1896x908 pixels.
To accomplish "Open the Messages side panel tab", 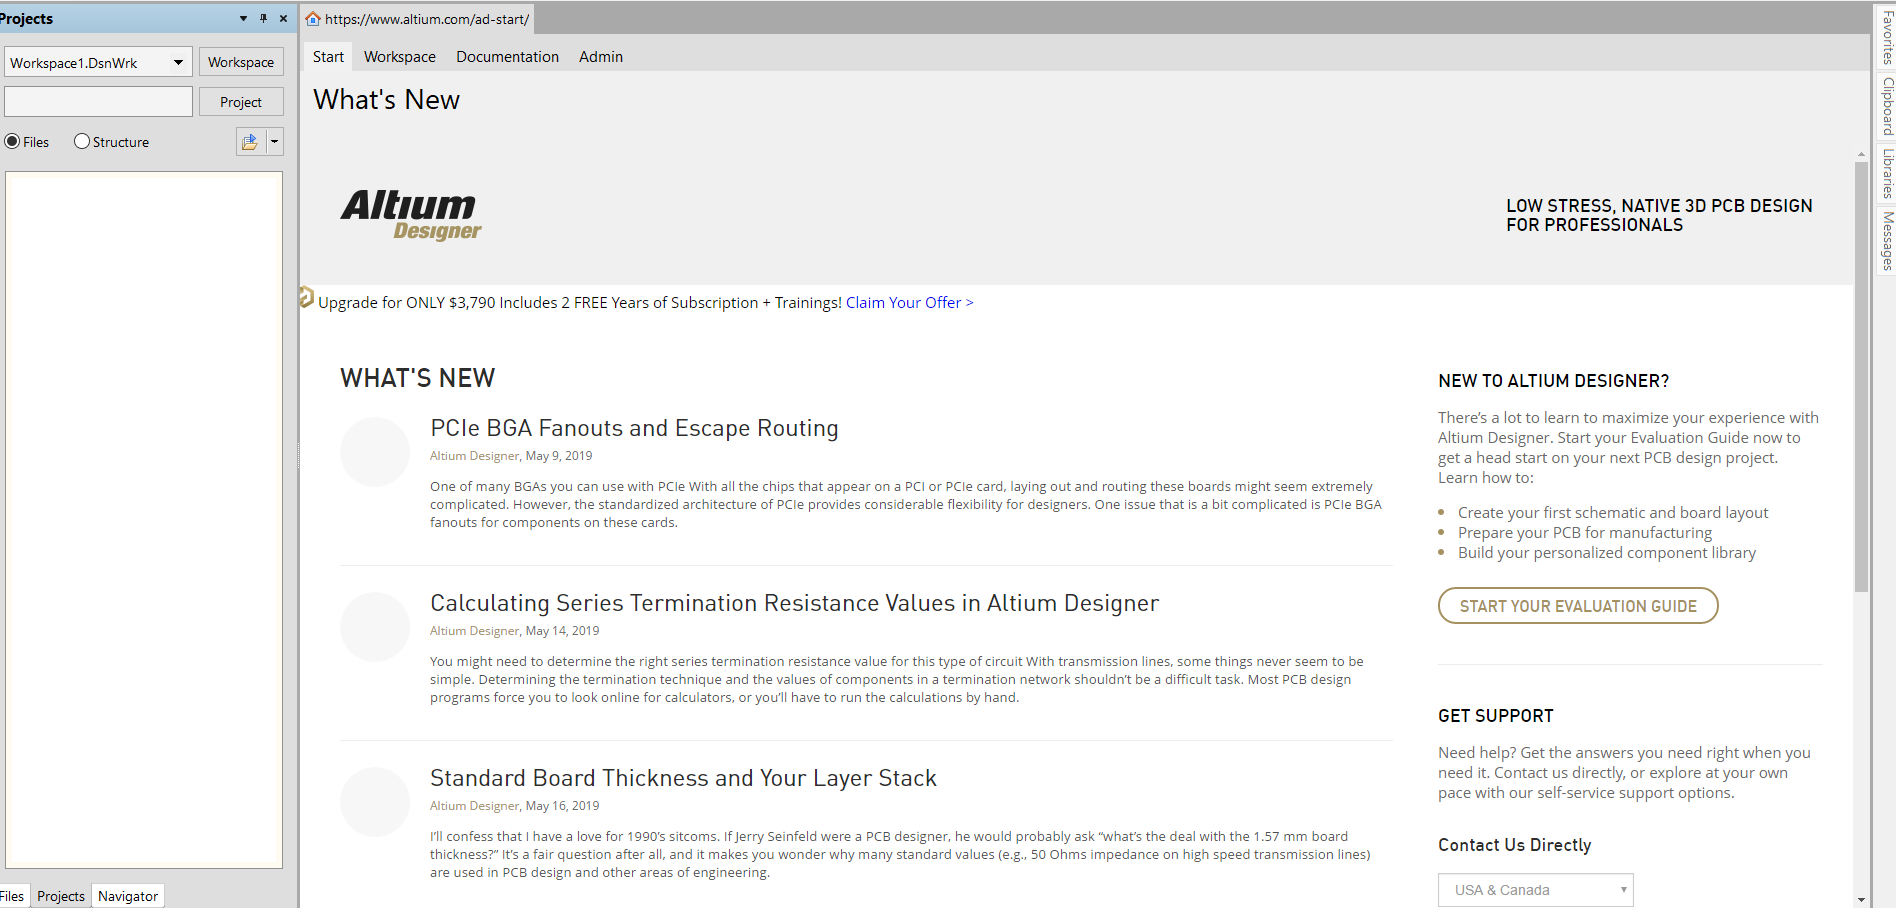I will [x=1887, y=240].
